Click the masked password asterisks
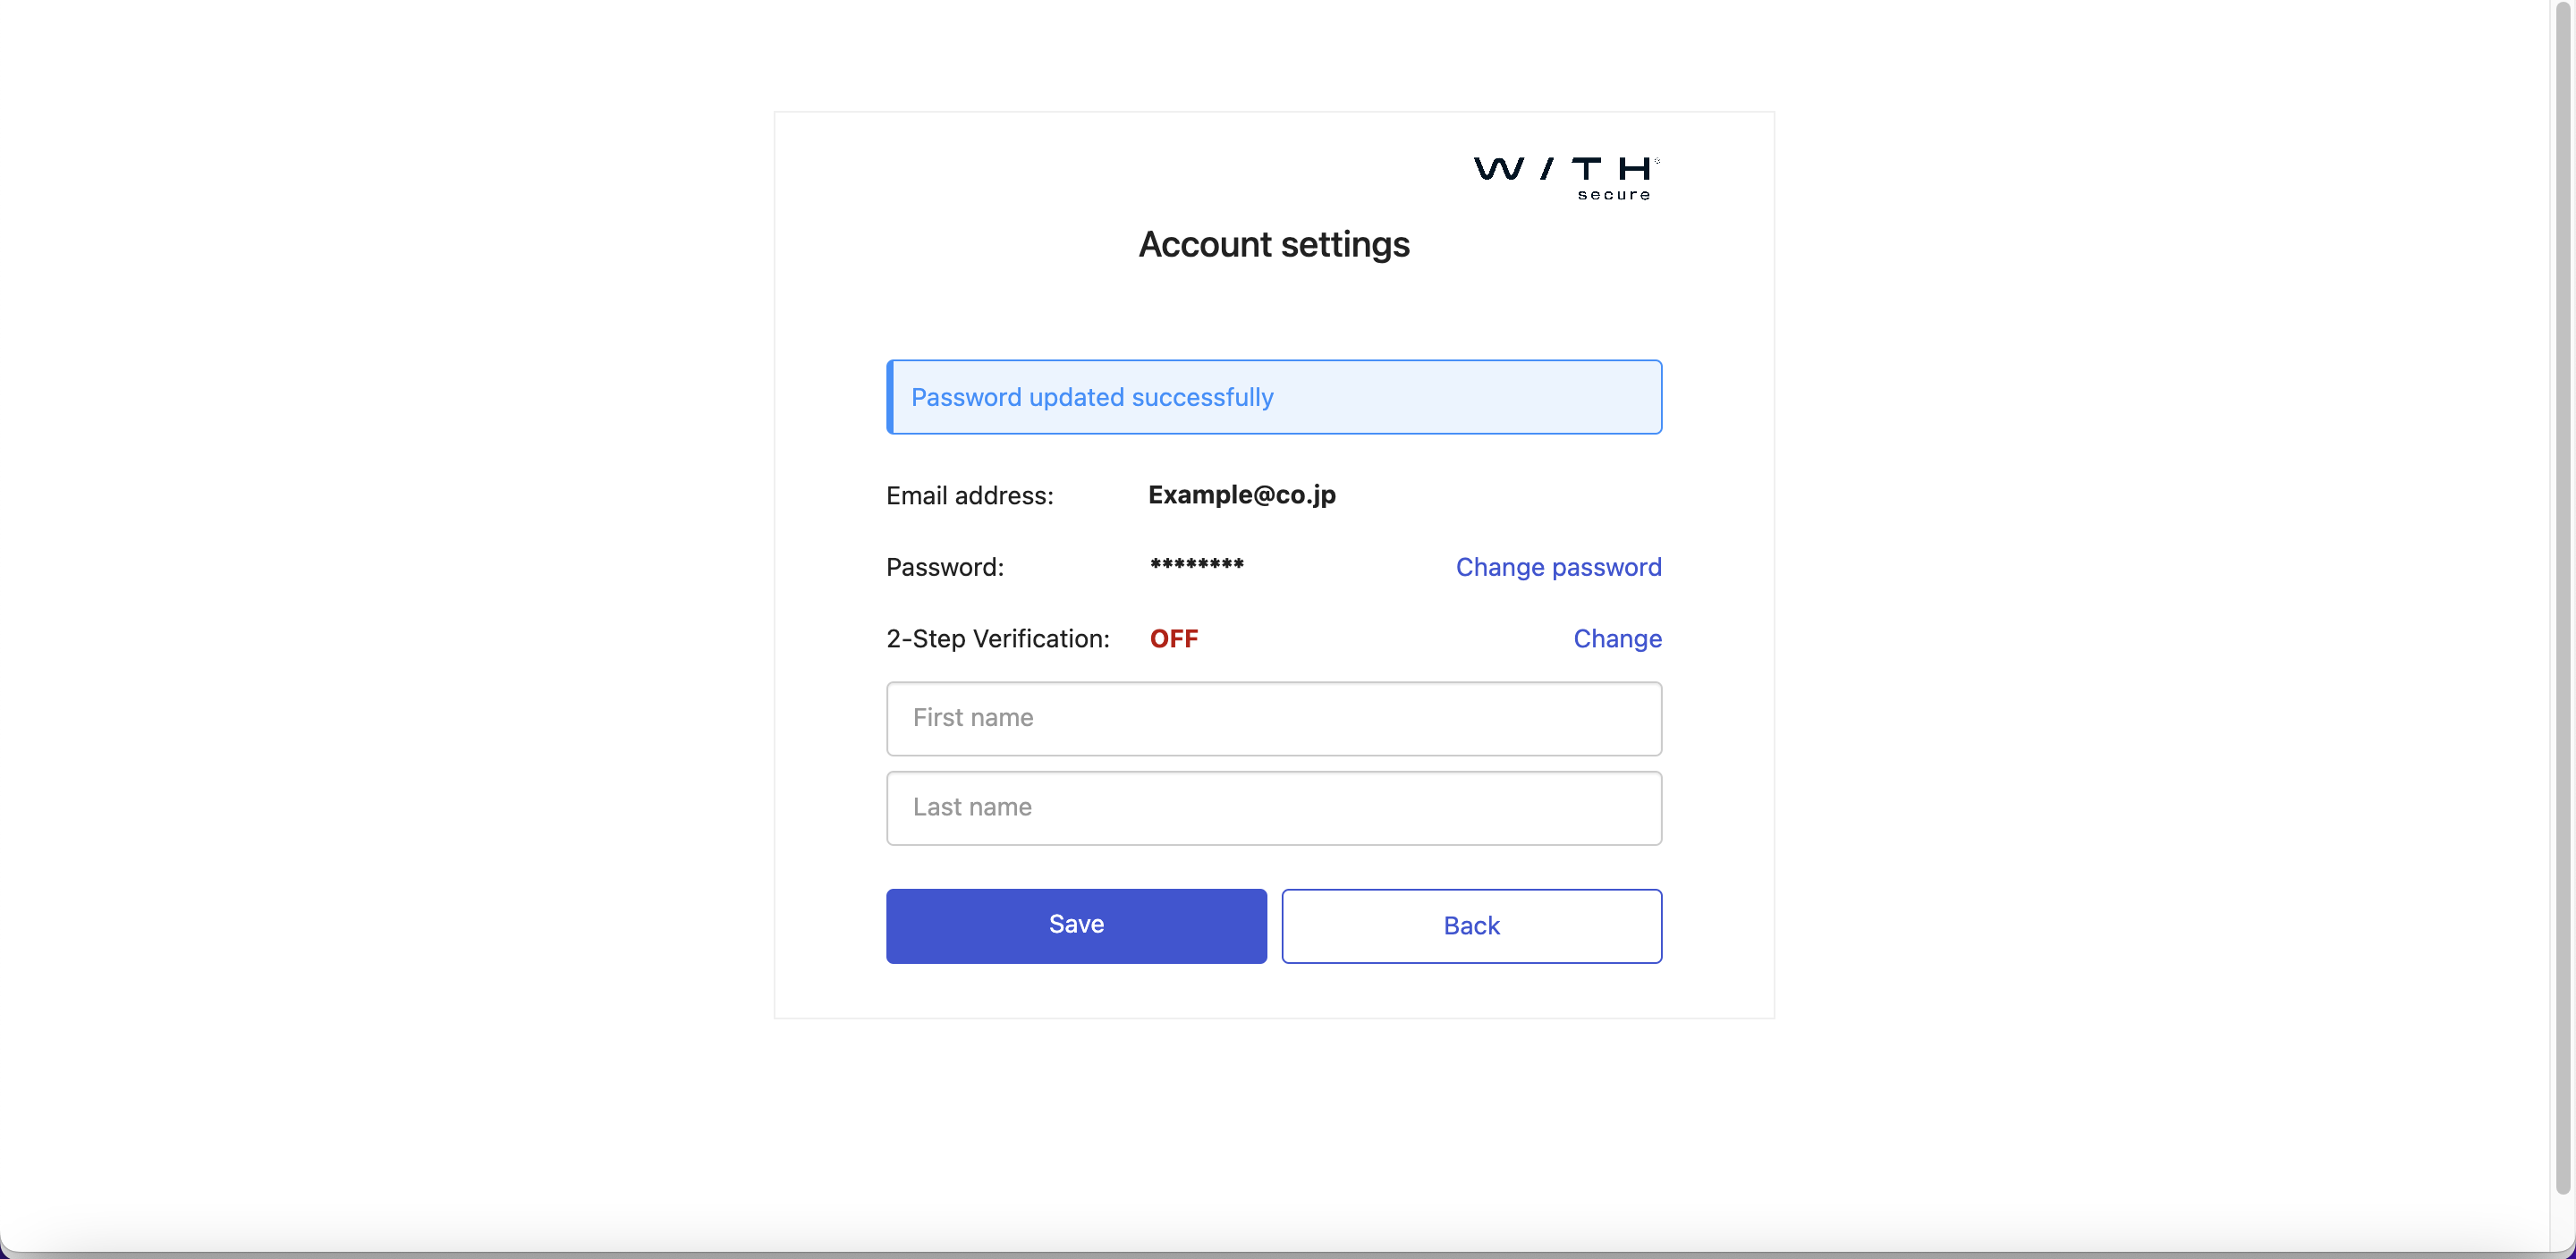Image resolution: width=2576 pixels, height=1259 pixels. (1196, 565)
